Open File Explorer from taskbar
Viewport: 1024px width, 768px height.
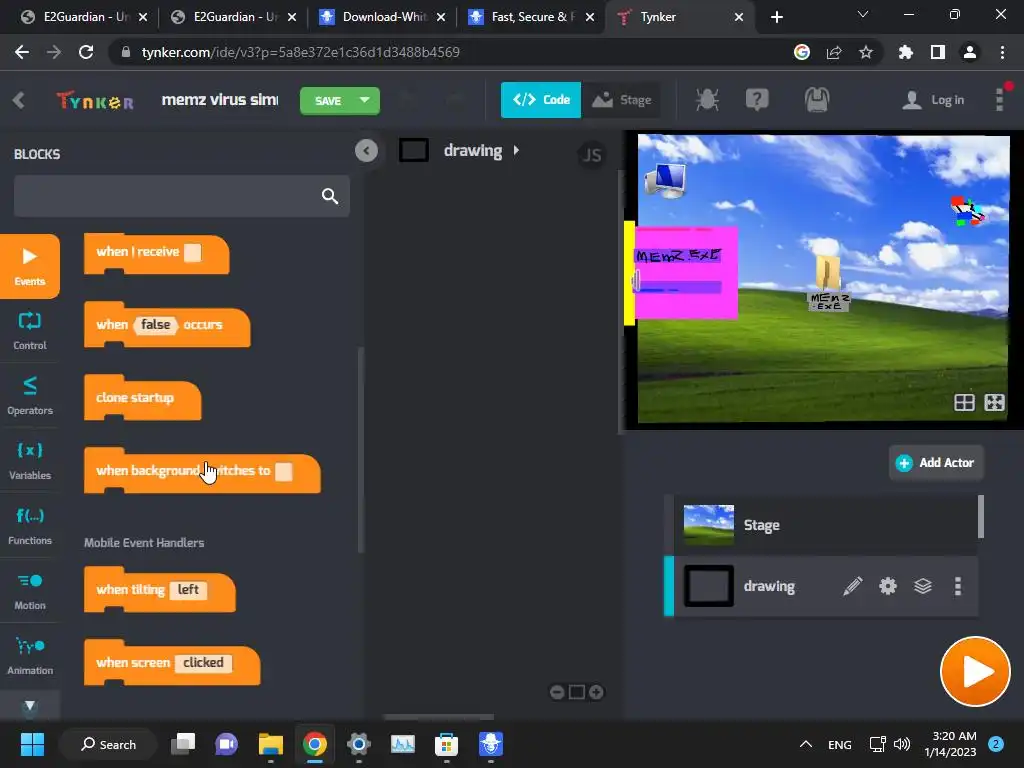pyautogui.click(x=270, y=744)
